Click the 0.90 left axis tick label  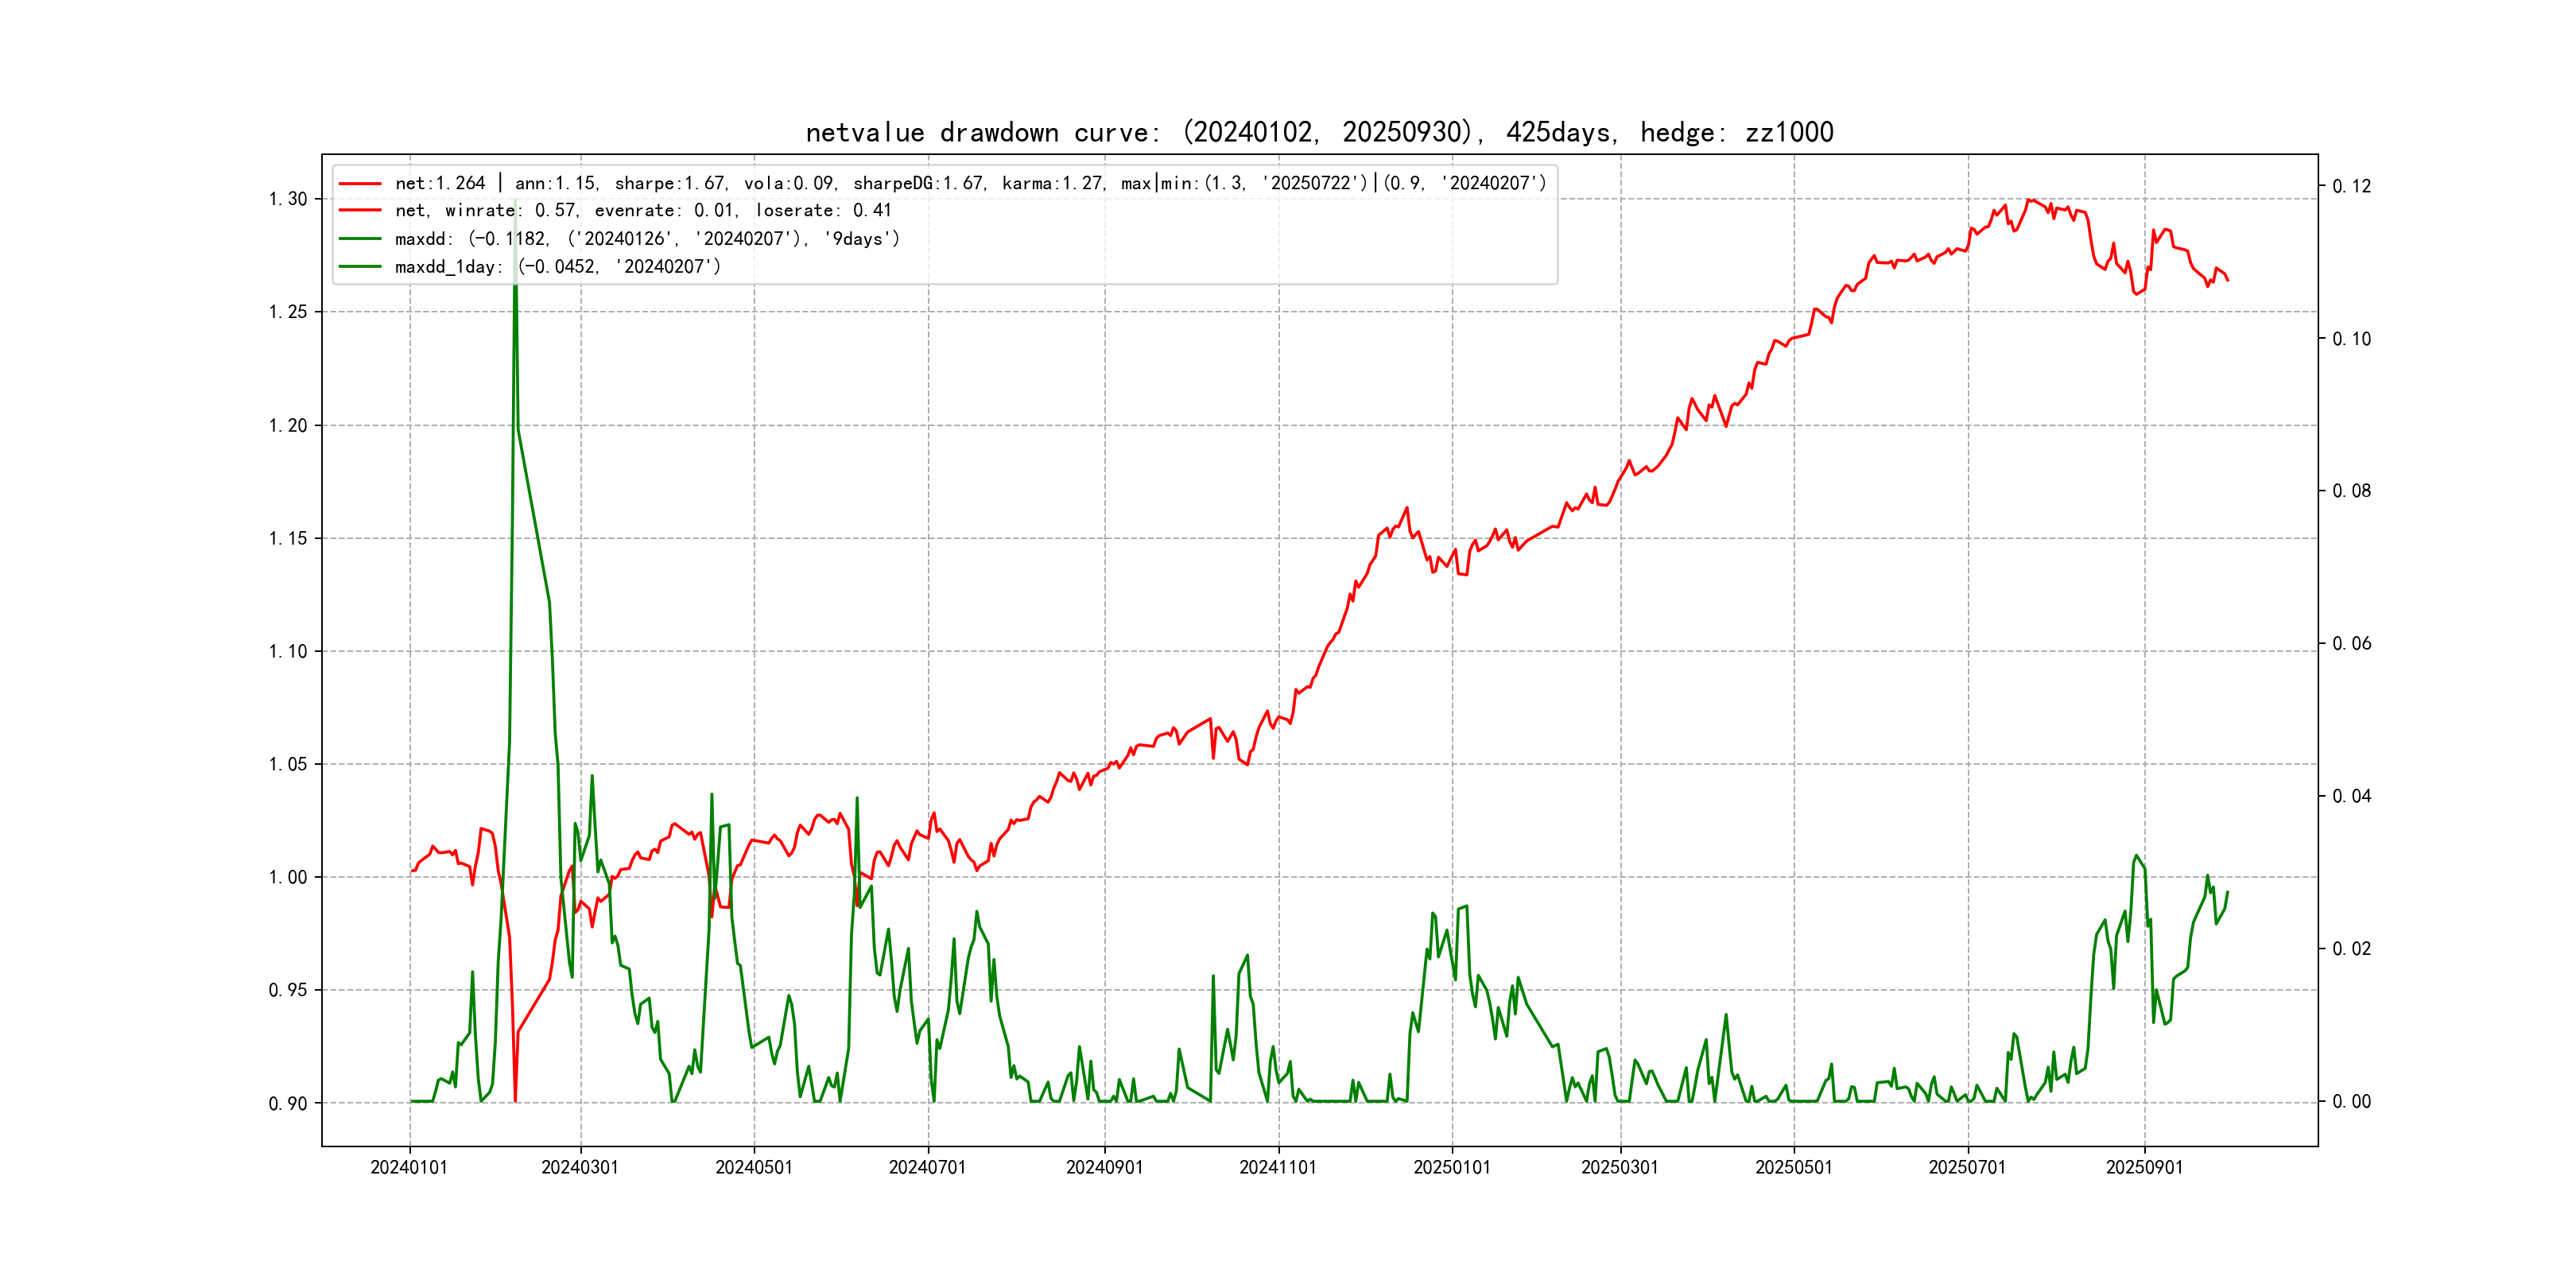[288, 1103]
